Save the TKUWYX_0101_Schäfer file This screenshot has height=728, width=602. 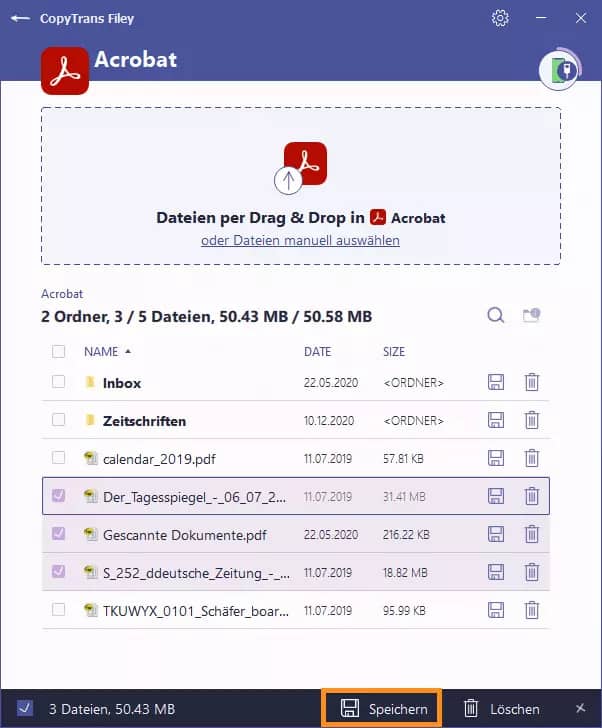tap(496, 610)
